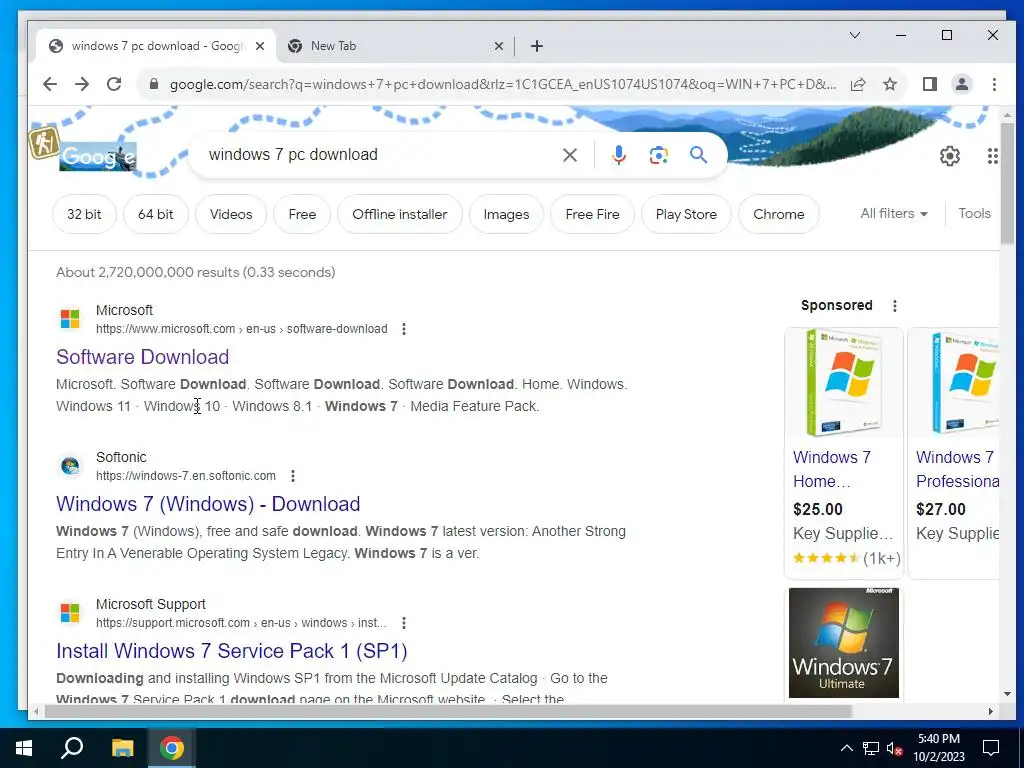Apply the Offline installer filter chip
1024x768 pixels.
400,214
